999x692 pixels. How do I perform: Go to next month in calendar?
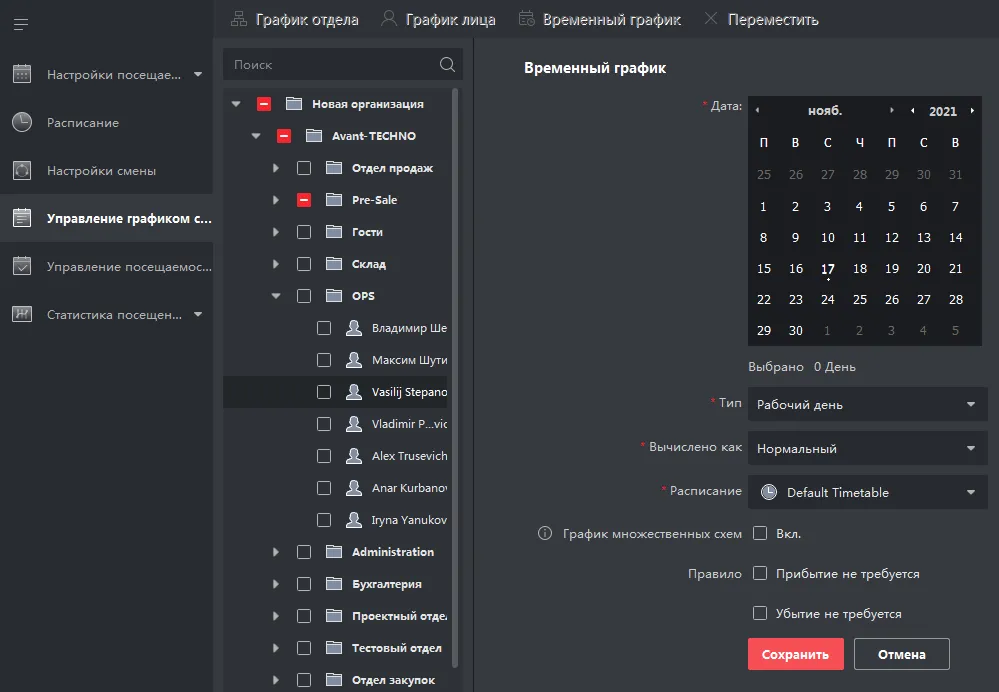(x=892, y=111)
